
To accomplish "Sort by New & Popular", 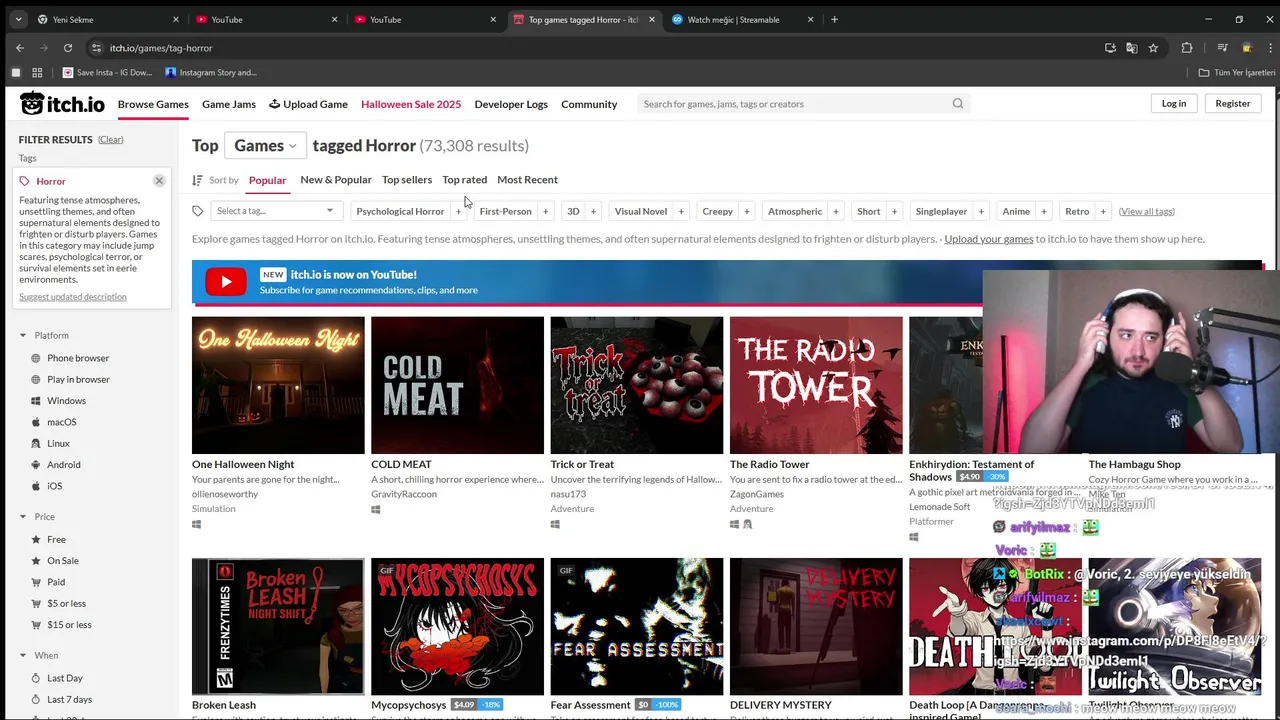I will pos(336,180).
